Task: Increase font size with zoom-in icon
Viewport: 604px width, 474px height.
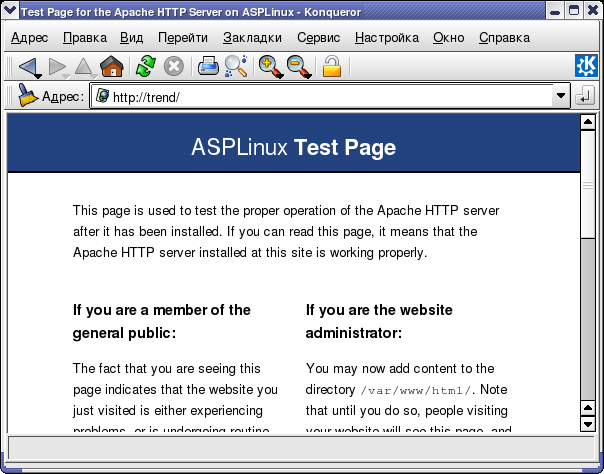Action: pos(270,67)
